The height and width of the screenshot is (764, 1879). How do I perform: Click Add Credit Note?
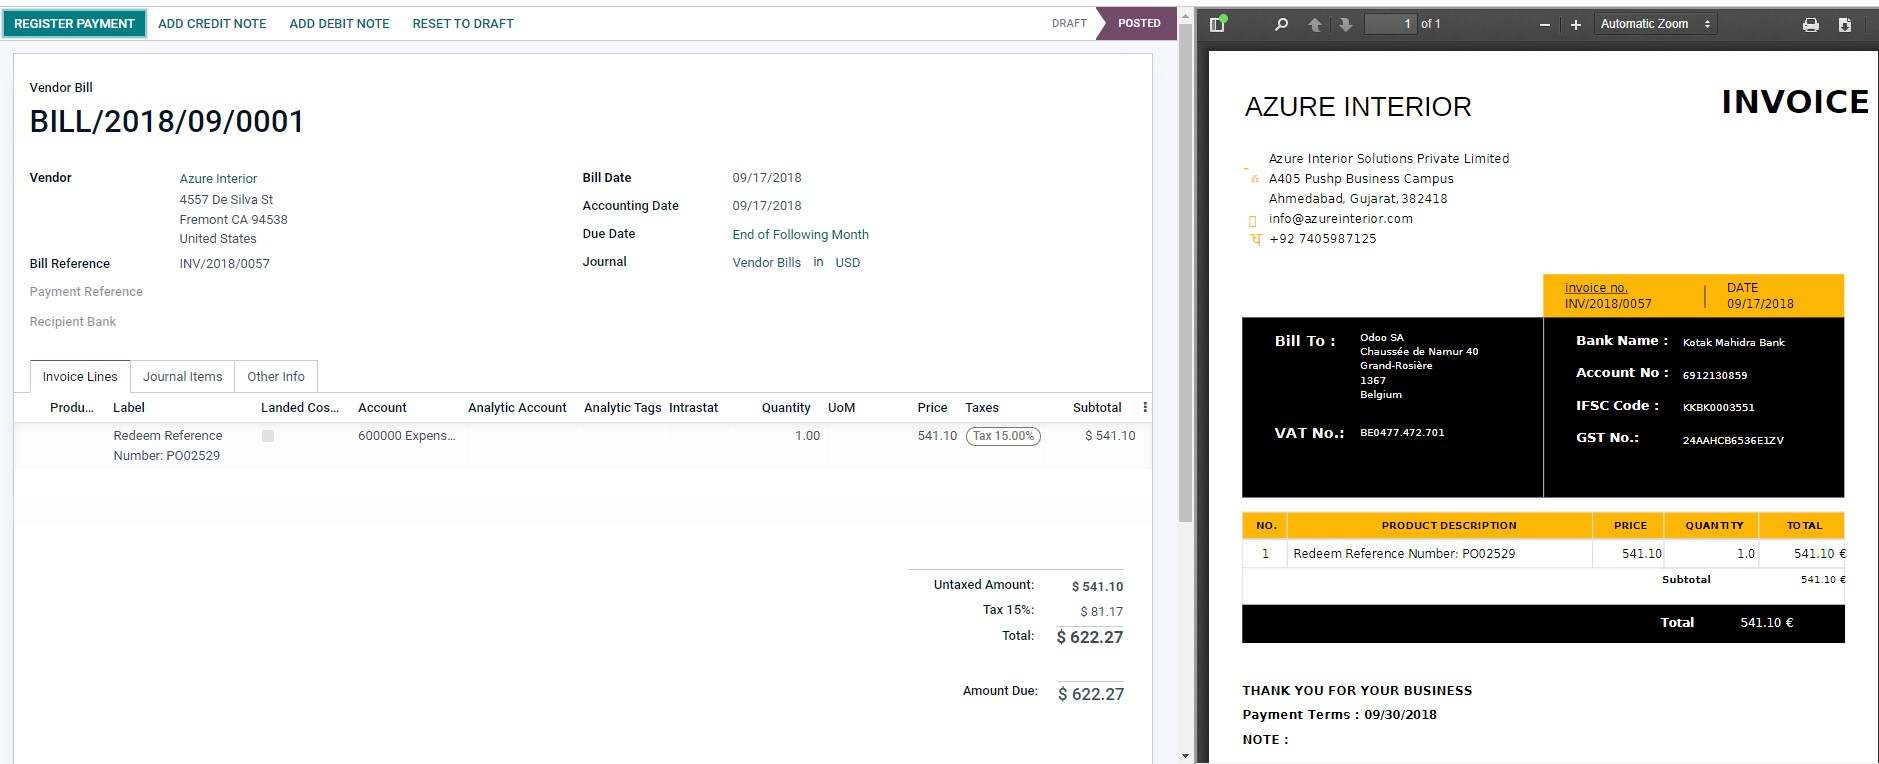[x=212, y=23]
